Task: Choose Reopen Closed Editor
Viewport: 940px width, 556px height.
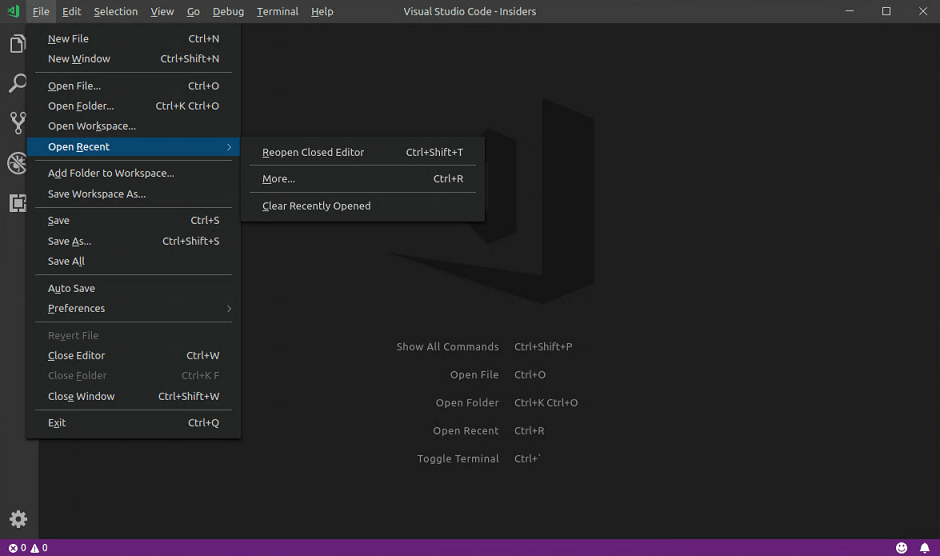Action: click(313, 152)
